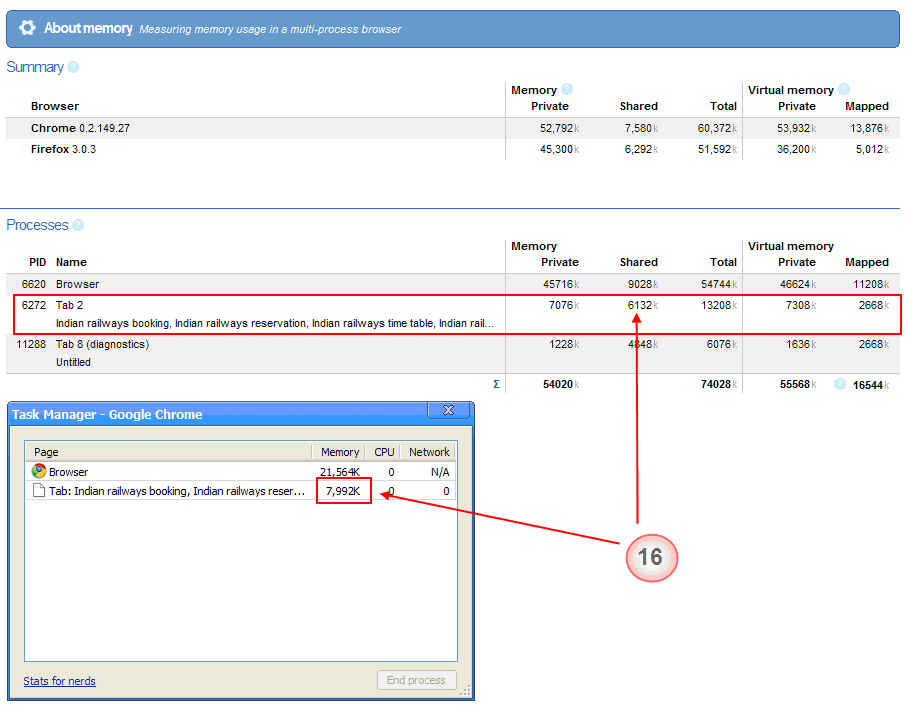Screen dimensions: 905x705
Task: Click the 21,564K memory value
Action: coord(339,472)
